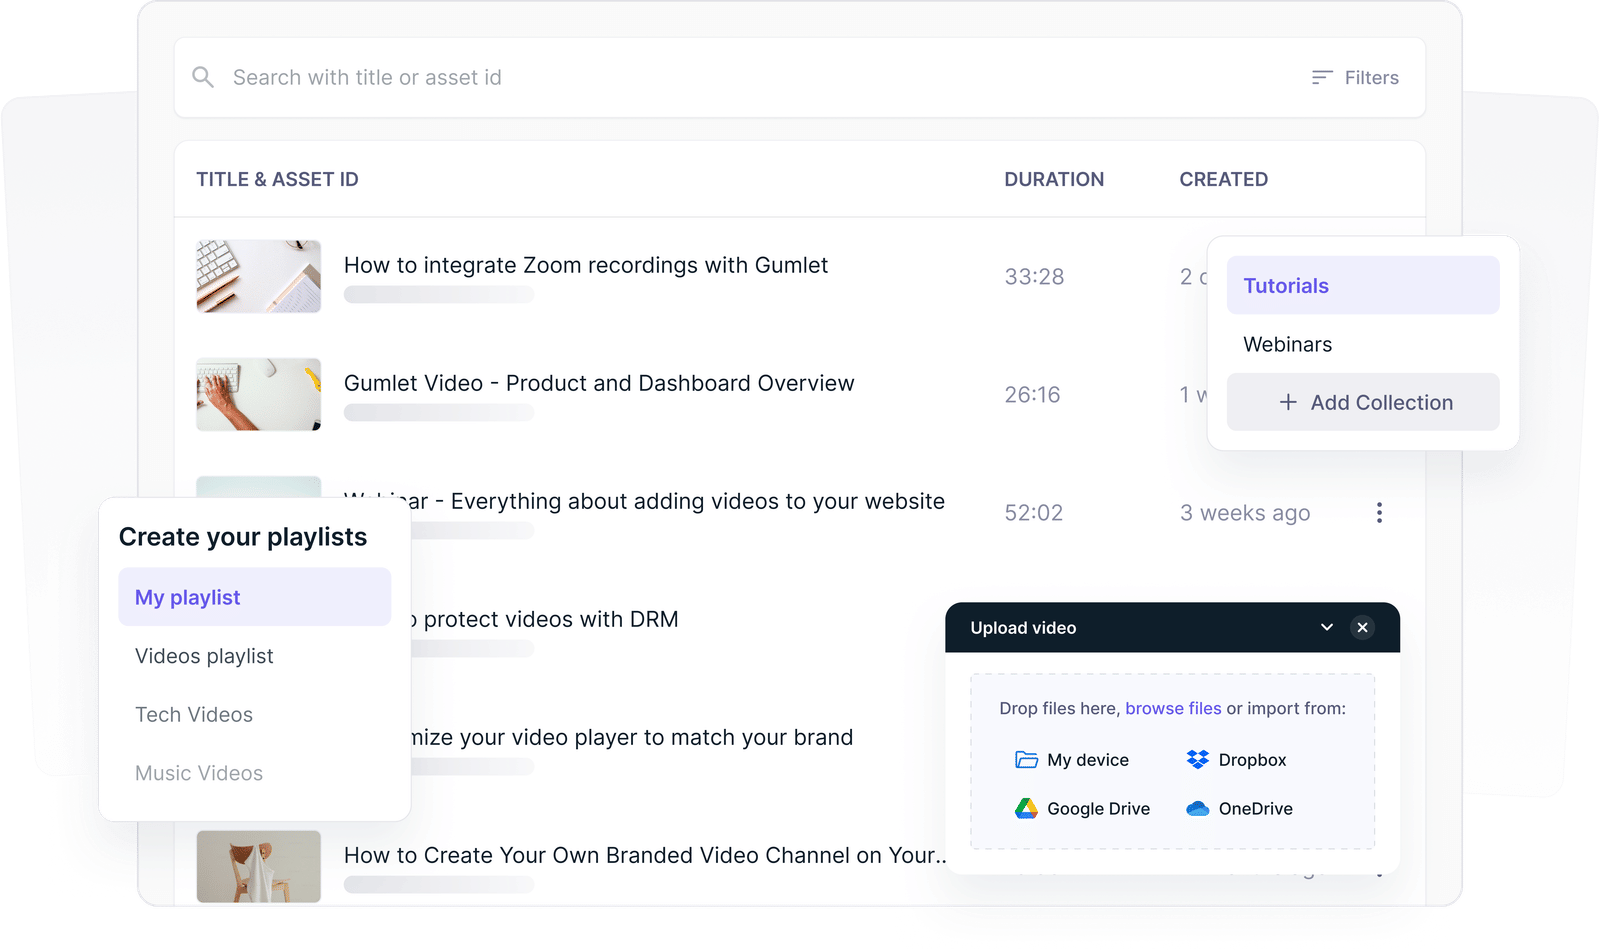
Task: Click the browse files link
Action: click(1174, 708)
